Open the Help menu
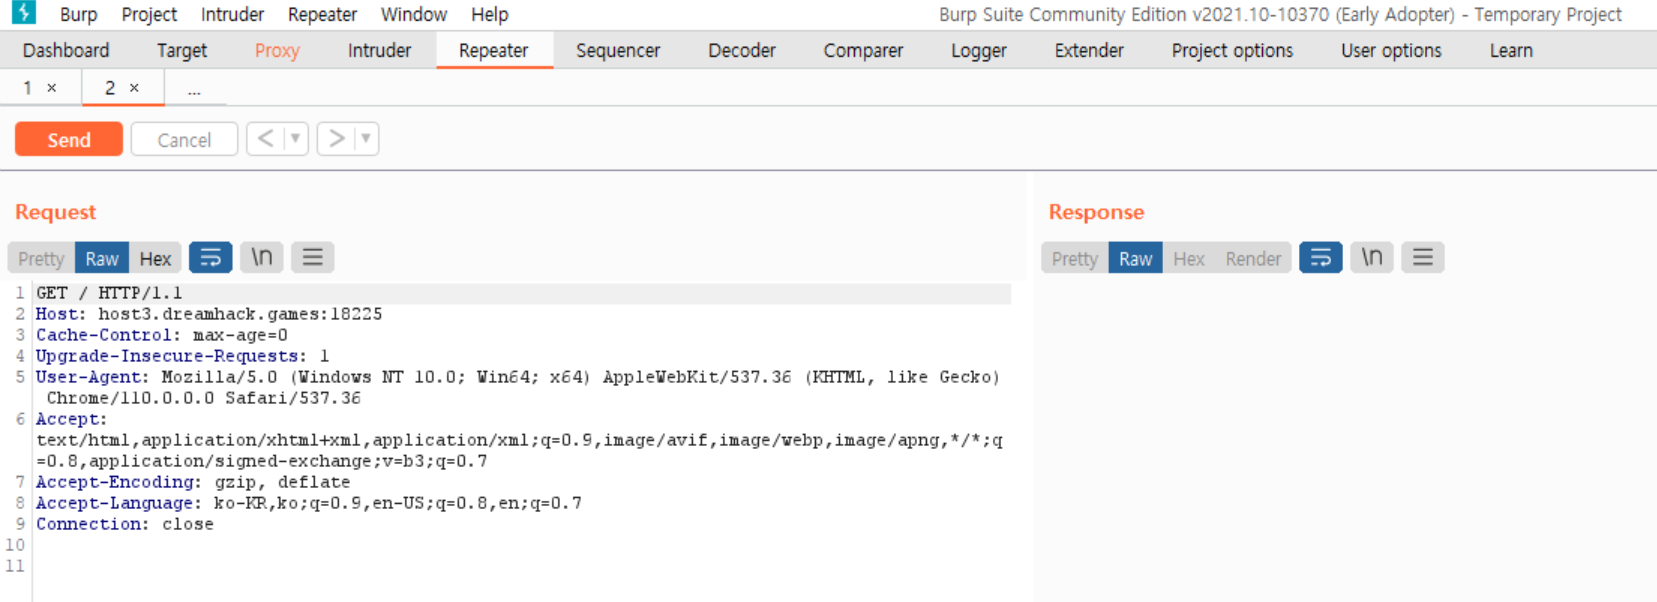1657x602 pixels. (x=490, y=14)
